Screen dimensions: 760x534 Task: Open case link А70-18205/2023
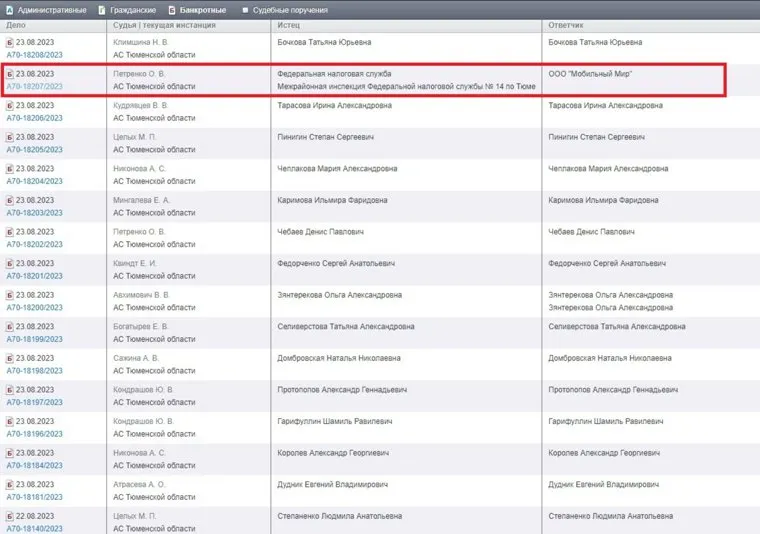pyautogui.click(x=35, y=150)
